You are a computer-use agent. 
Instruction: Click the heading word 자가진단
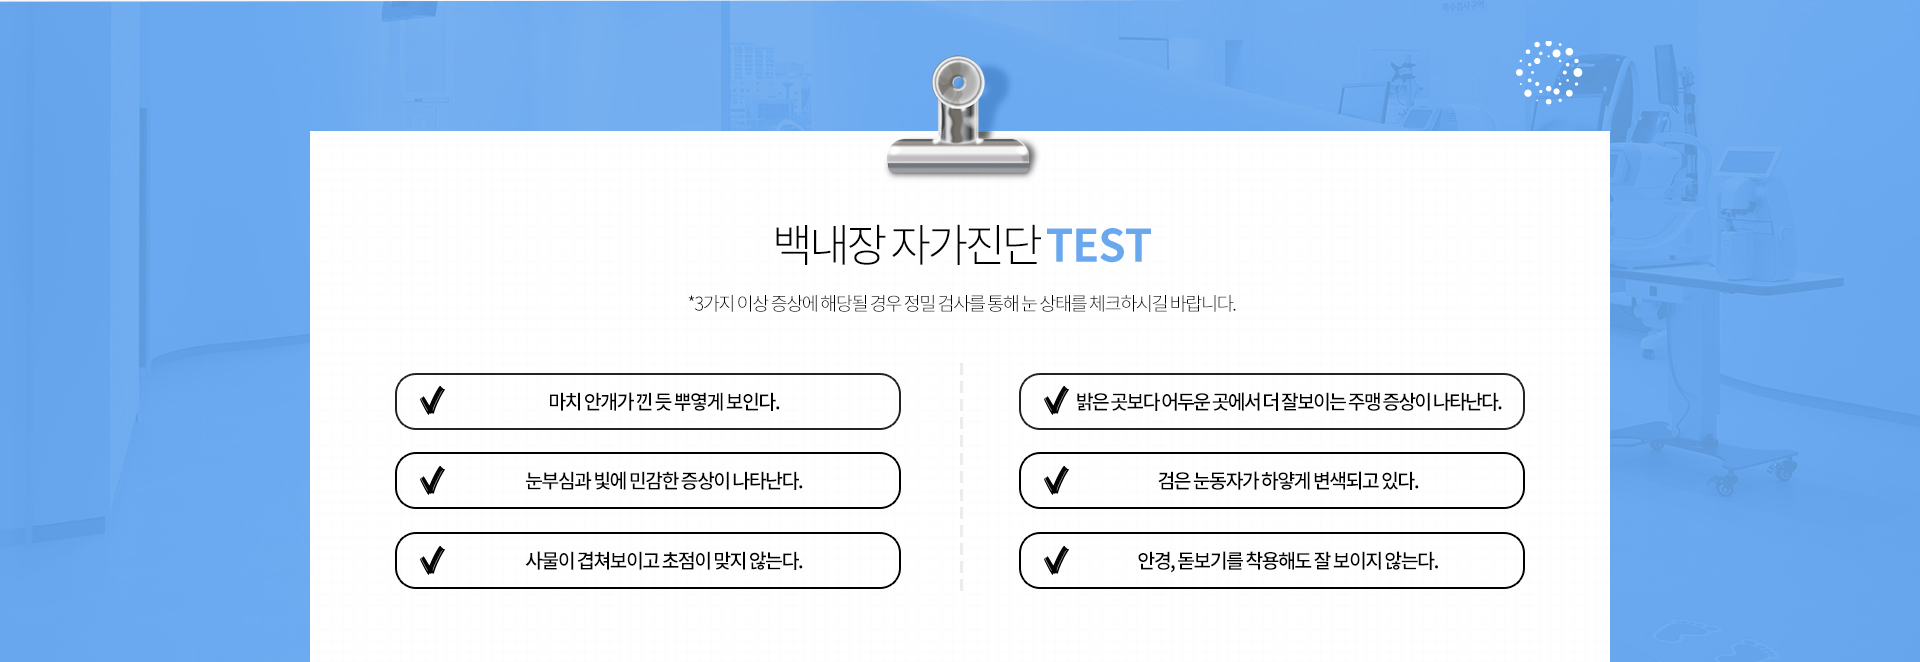[x=966, y=245]
